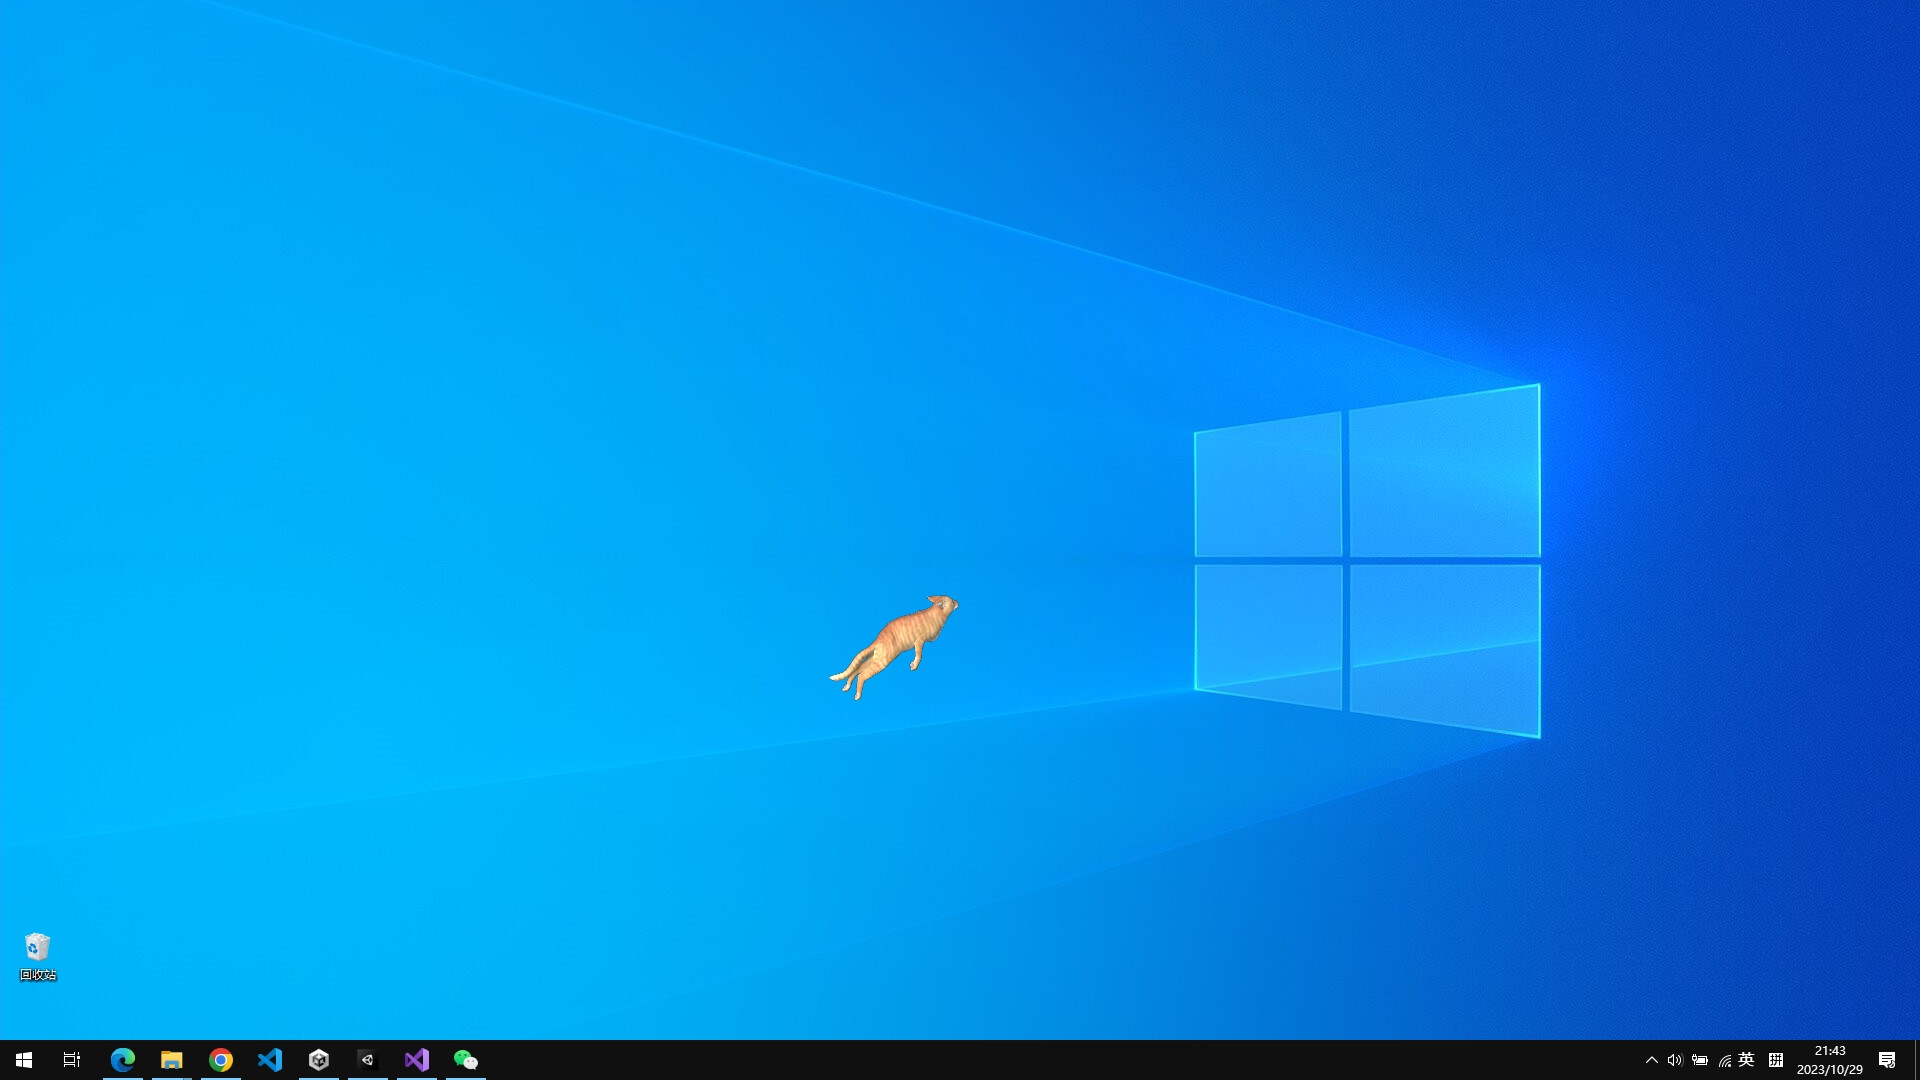Image resolution: width=1920 pixels, height=1080 pixels.
Task: Open Visual Studio from the taskbar
Action: 417,1060
